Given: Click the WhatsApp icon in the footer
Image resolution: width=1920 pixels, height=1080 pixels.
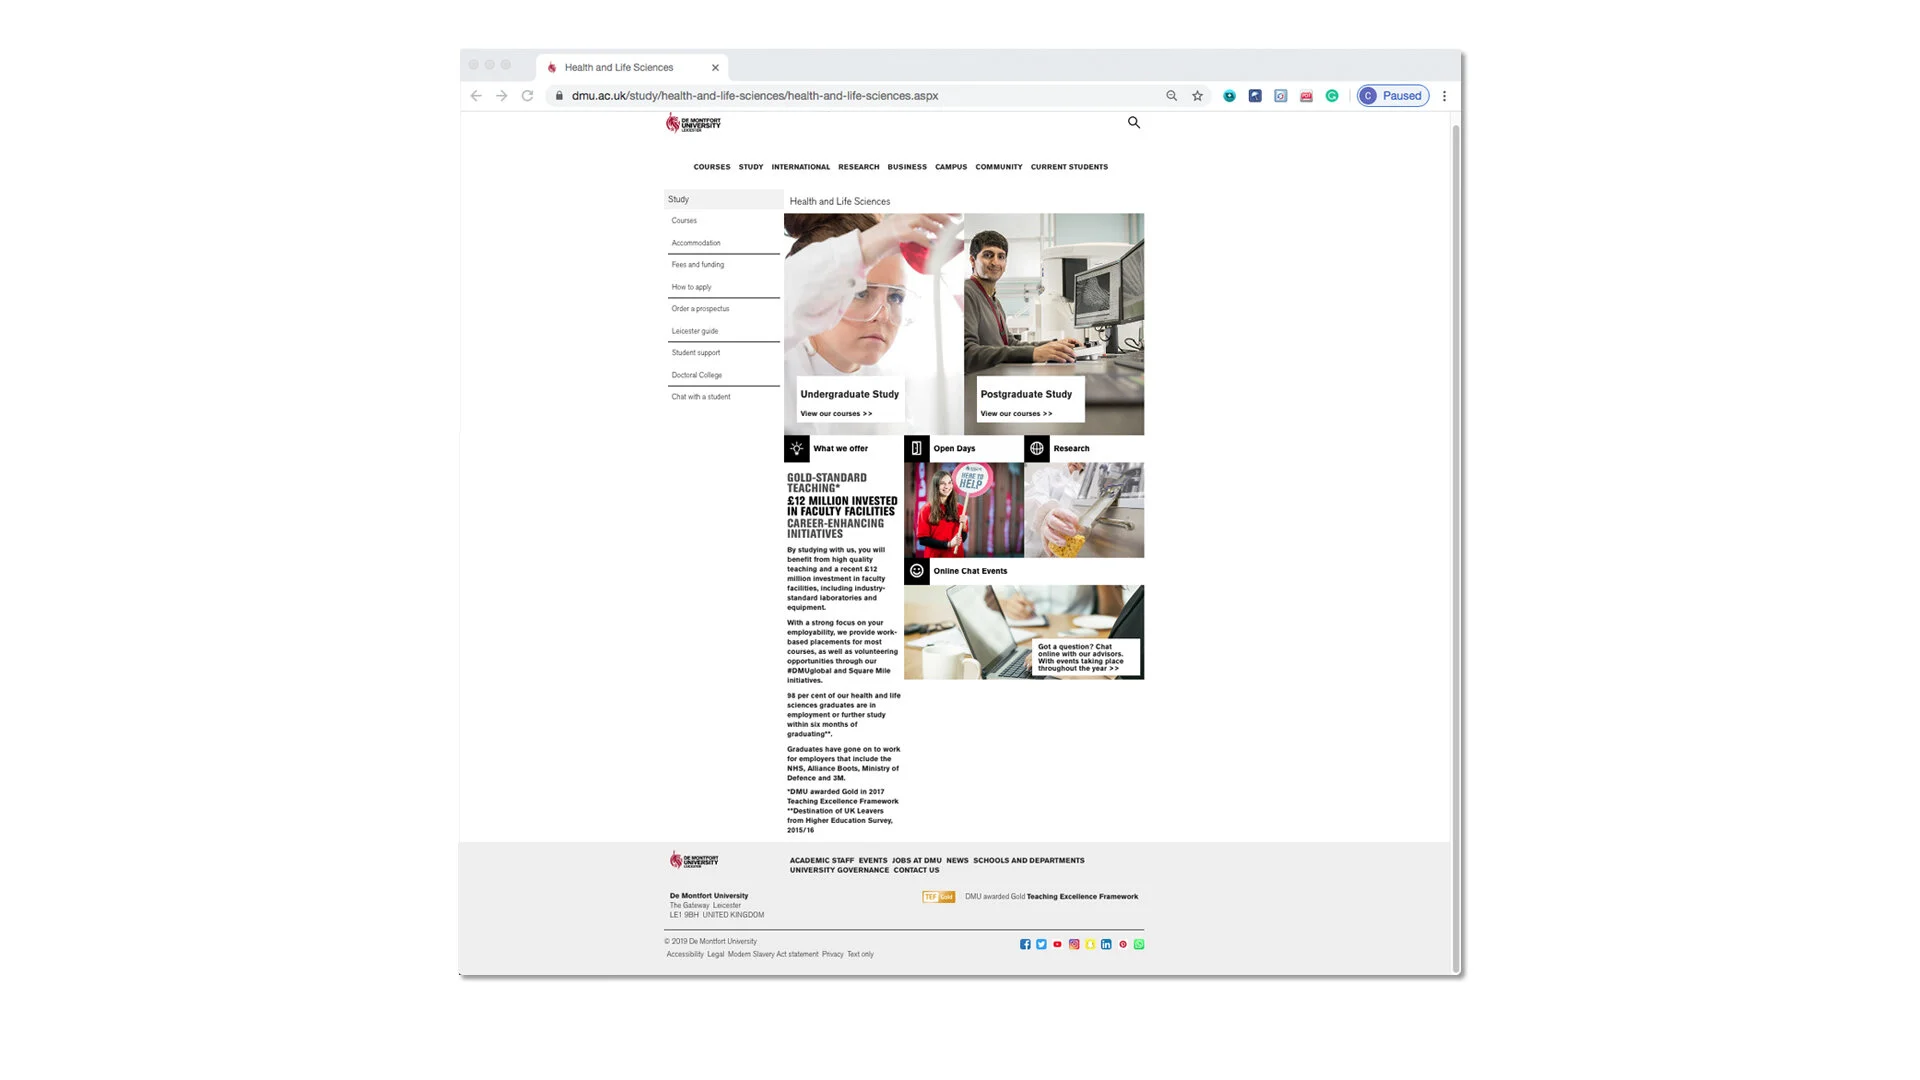Looking at the screenshot, I should pos(1139,944).
